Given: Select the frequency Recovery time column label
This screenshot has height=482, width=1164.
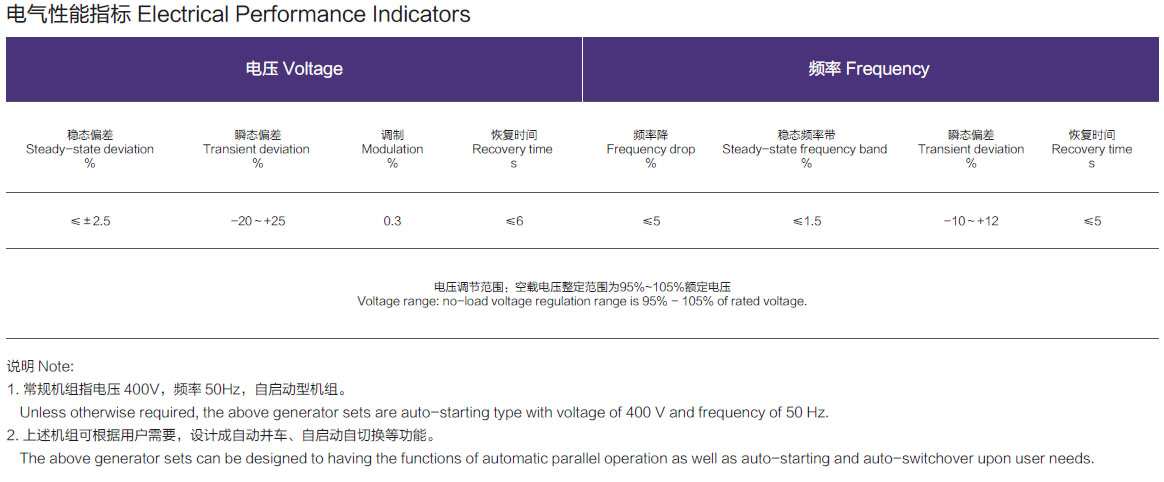Looking at the screenshot, I should click(x=1091, y=149).
